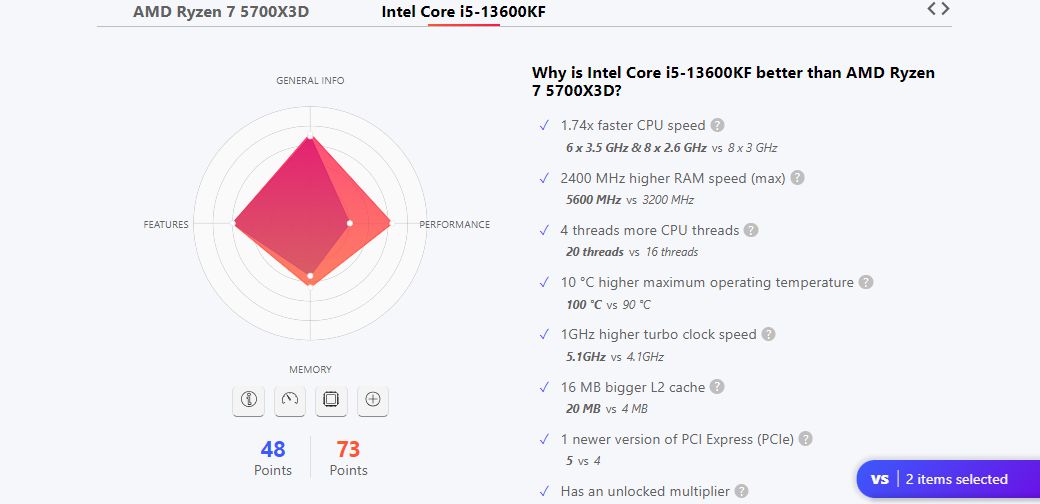This screenshot has height=504, width=1040.
Task: Click the left chevron arrow at top right
Action: tap(932, 9)
